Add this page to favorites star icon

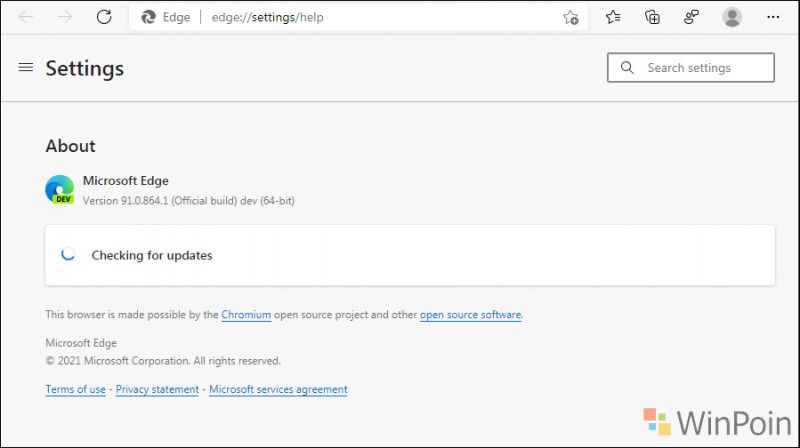coord(570,17)
